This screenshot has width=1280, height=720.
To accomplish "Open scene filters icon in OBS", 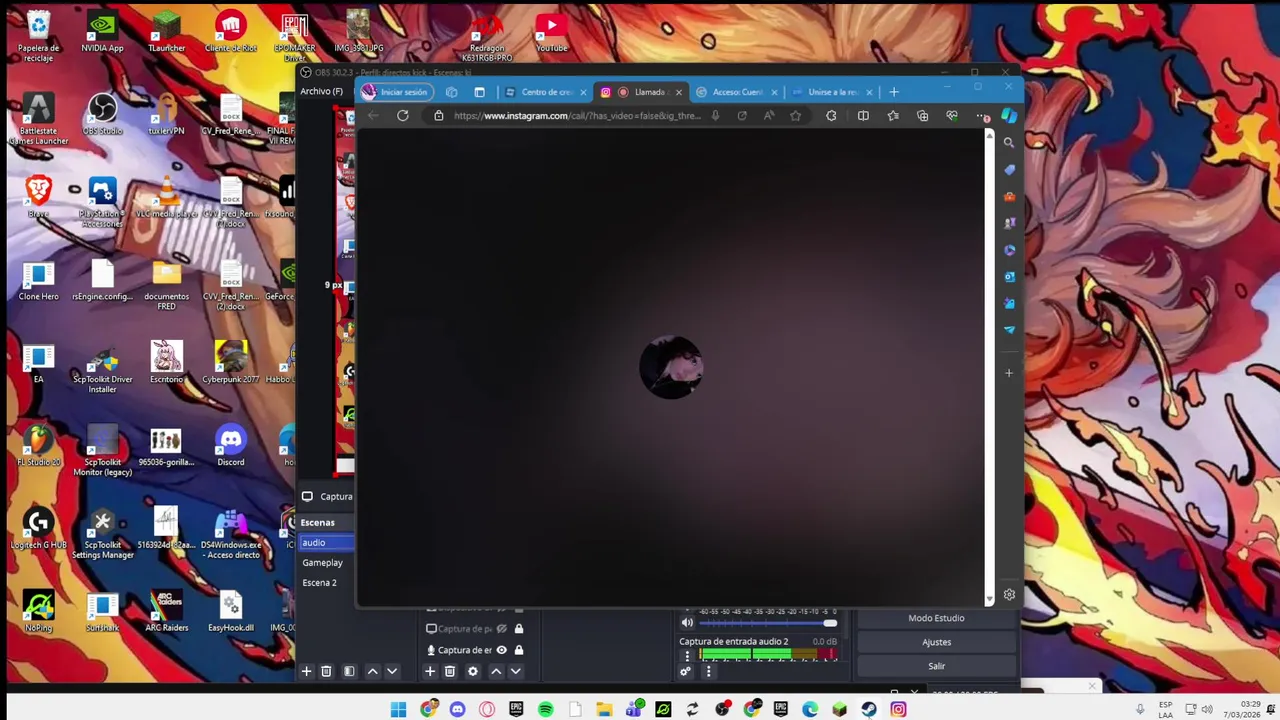I will [349, 672].
